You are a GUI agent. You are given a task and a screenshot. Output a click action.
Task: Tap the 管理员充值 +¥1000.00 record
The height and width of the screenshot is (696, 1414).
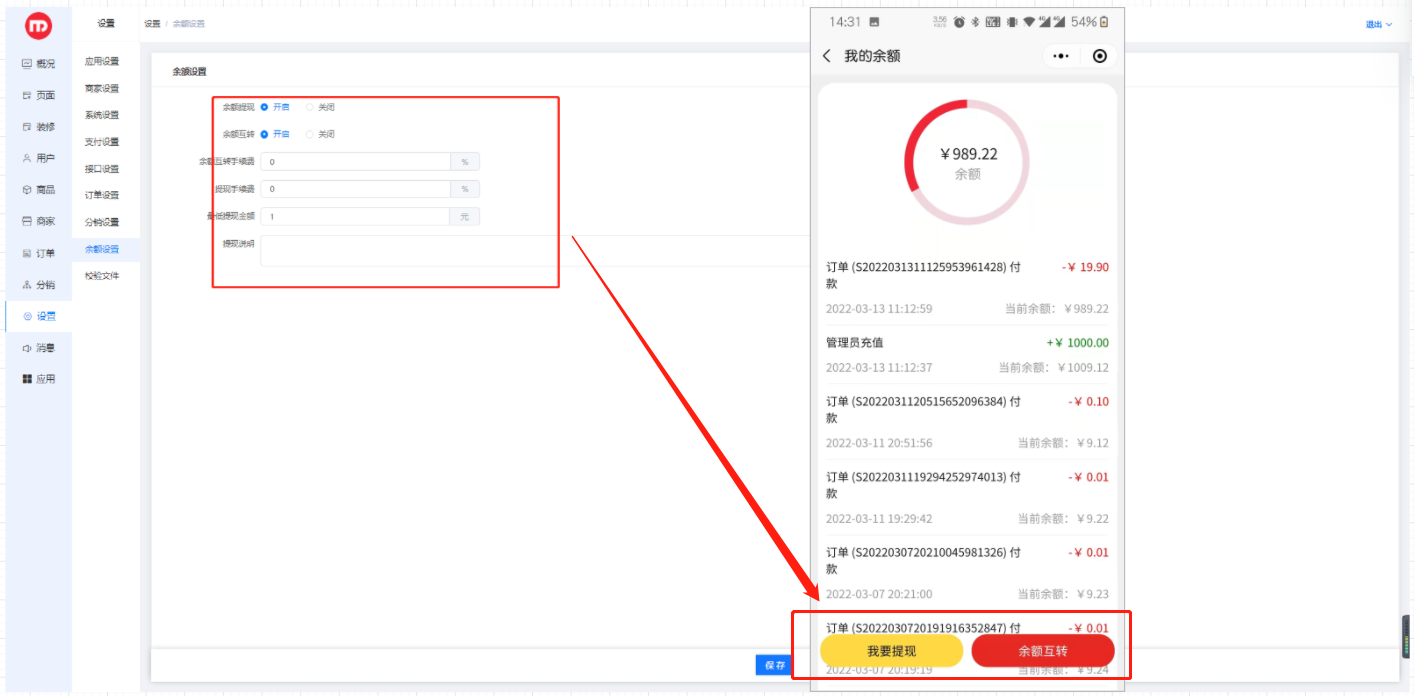tap(967, 355)
